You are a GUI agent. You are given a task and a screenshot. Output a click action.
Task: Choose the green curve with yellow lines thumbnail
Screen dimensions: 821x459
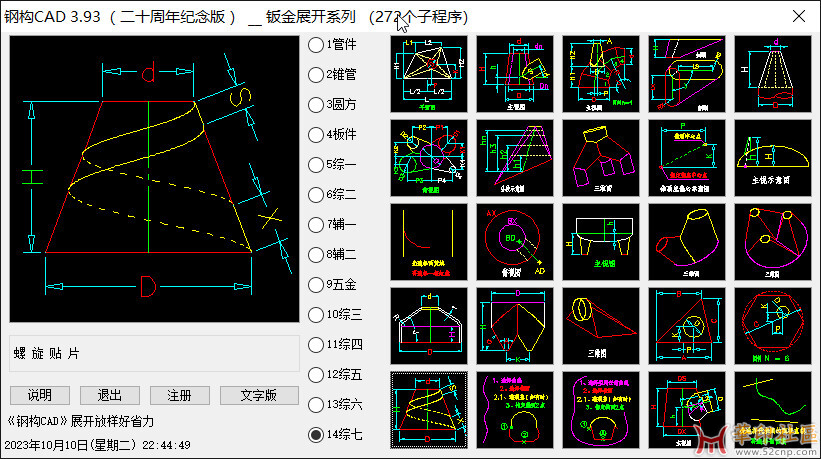pos(772,410)
